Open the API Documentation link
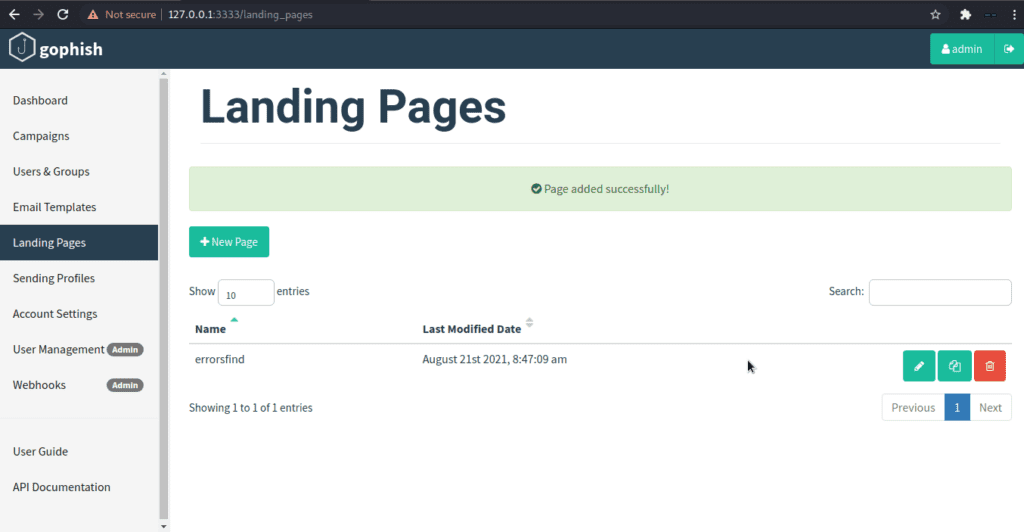The width and height of the screenshot is (1024, 532). pyautogui.click(x=61, y=487)
